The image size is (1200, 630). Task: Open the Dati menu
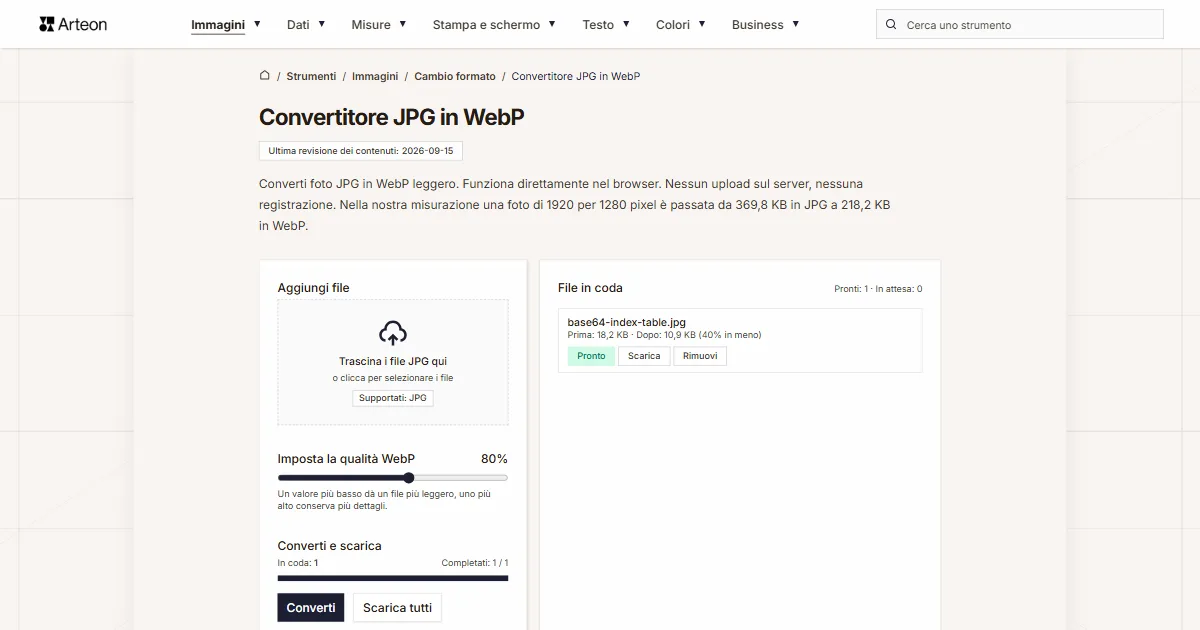(298, 24)
